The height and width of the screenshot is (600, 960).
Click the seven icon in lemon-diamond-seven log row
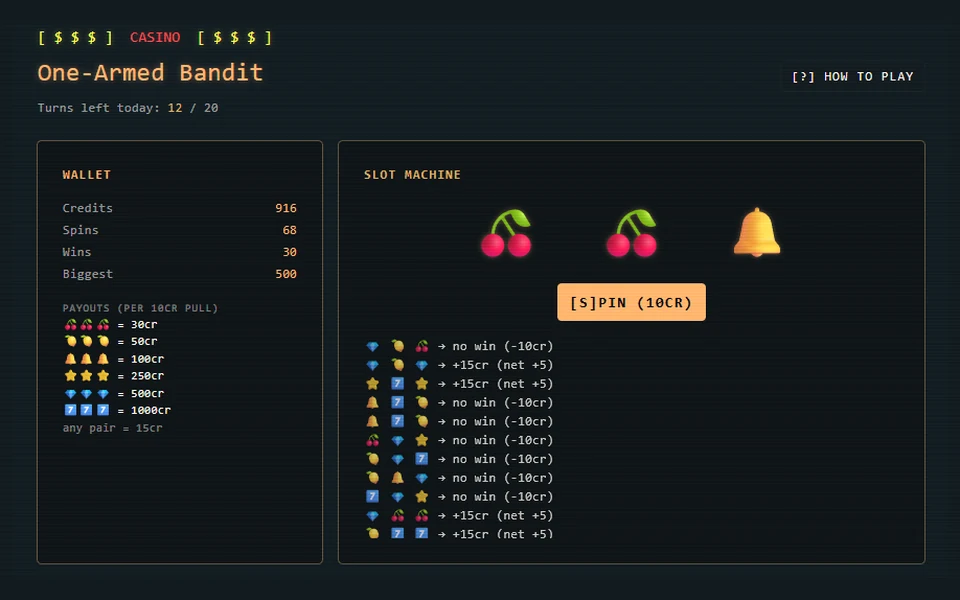pyautogui.click(x=422, y=459)
